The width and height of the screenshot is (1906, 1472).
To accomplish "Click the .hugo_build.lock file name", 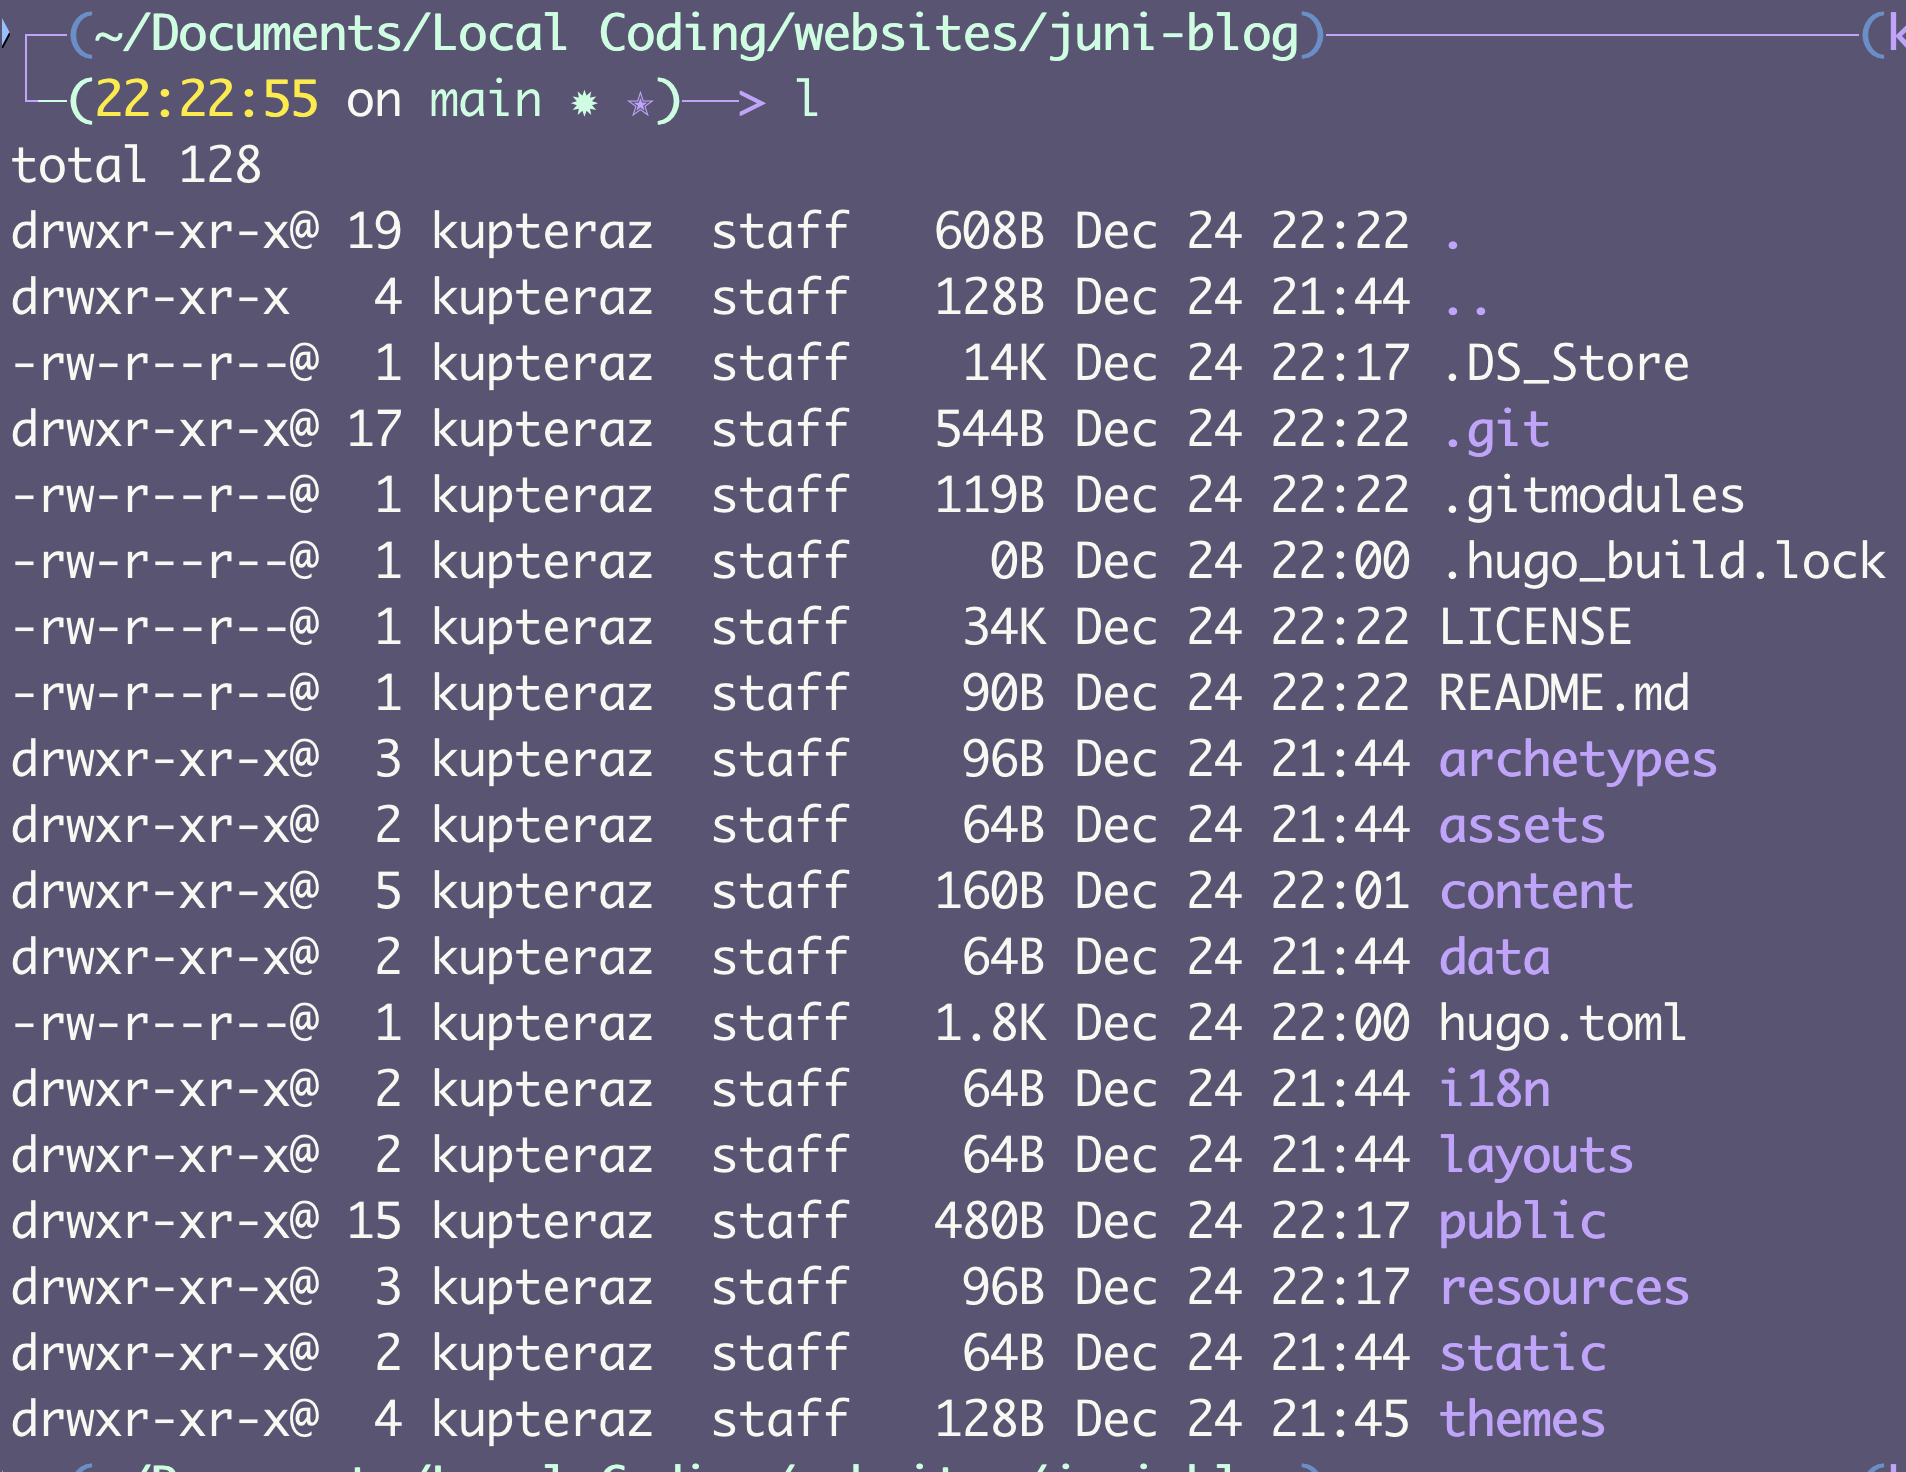I will click(1661, 563).
